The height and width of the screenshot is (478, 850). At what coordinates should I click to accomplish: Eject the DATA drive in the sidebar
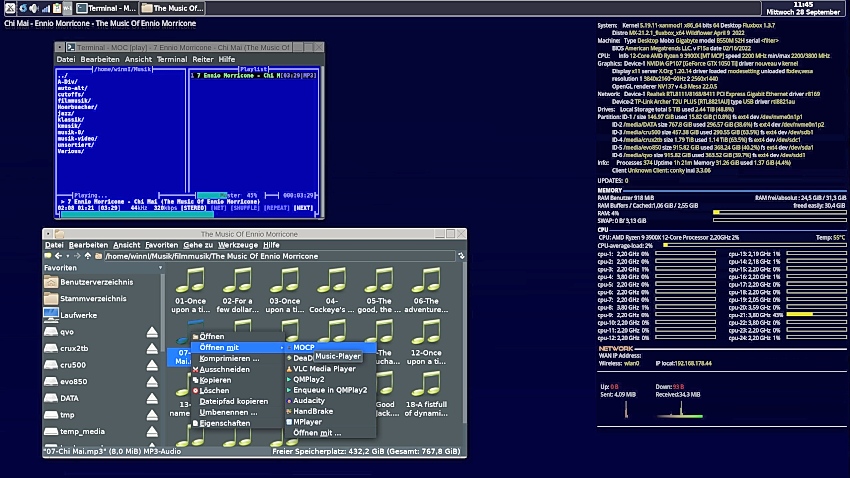coord(153,397)
